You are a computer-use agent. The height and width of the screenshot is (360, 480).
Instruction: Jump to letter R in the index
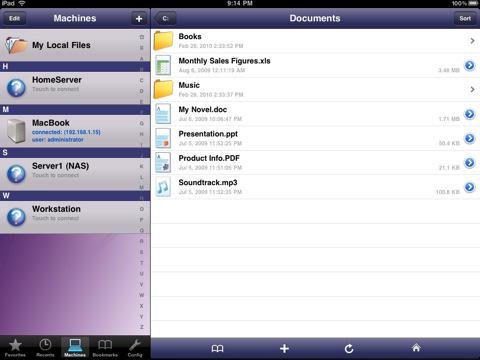click(142, 241)
